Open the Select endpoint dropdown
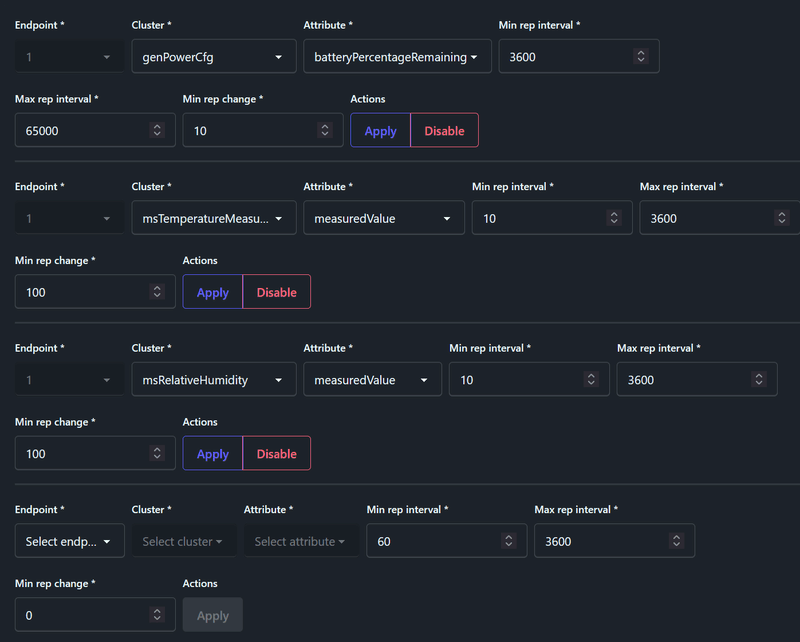 coord(69,541)
